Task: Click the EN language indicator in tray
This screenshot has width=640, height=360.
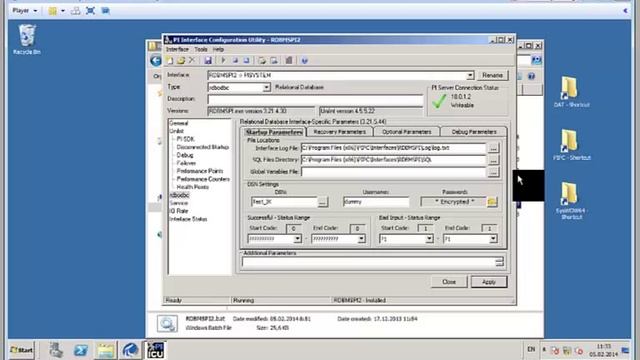Action: click(x=531, y=349)
